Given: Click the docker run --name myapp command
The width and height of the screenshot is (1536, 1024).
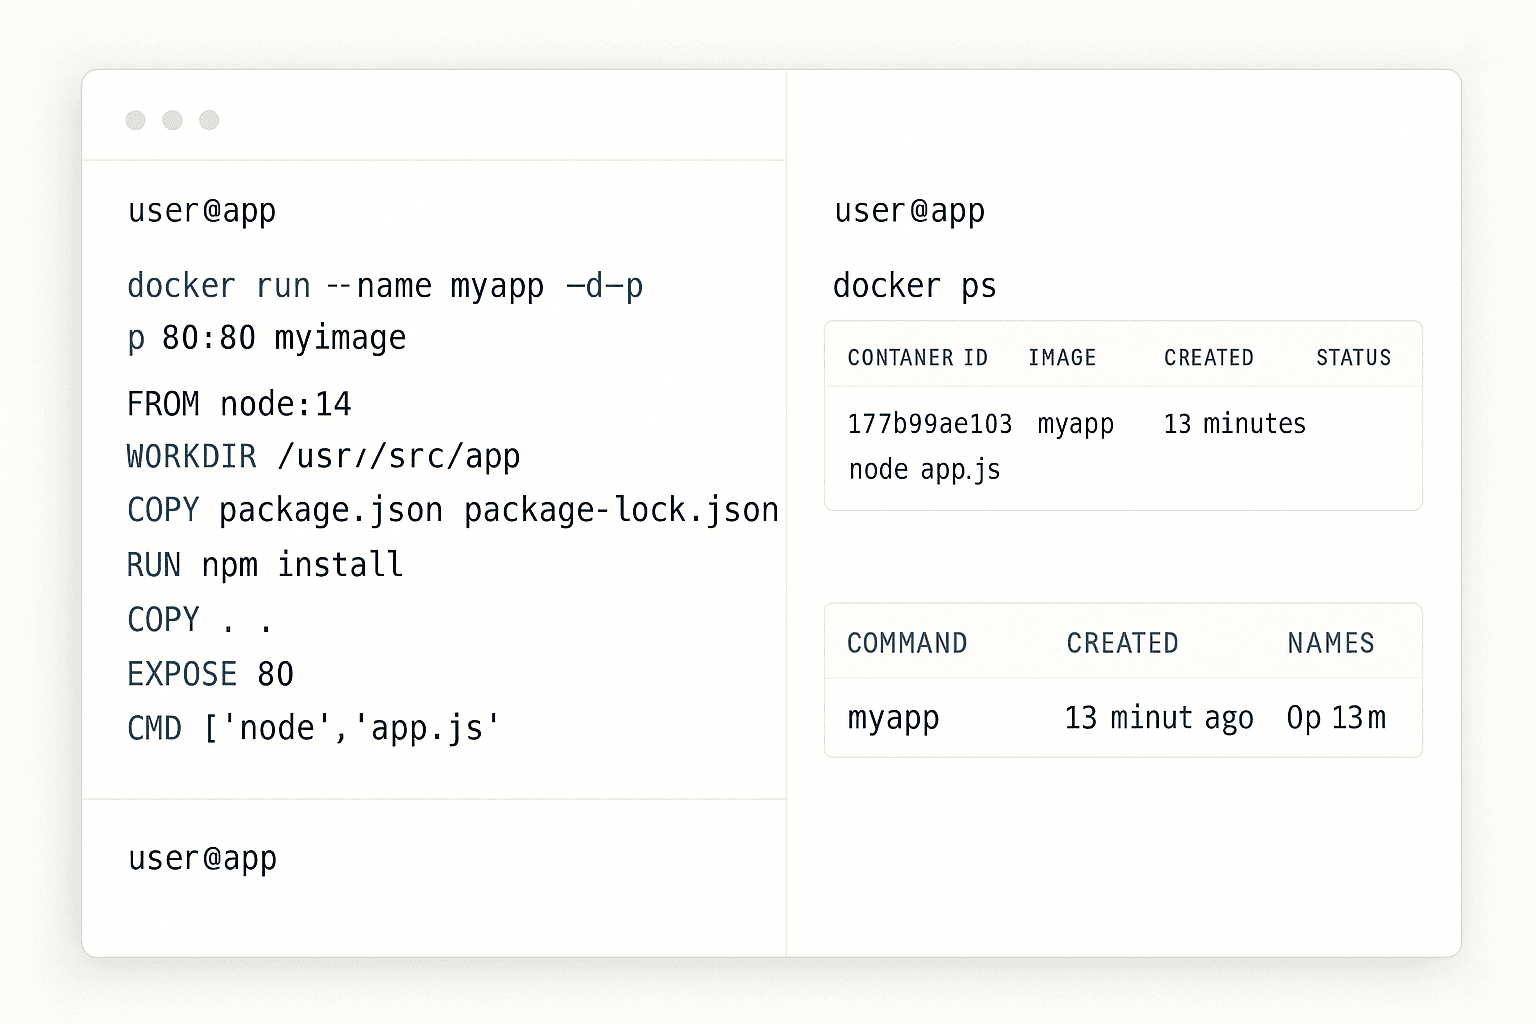Looking at the screenshot, I should pos(384,285).
